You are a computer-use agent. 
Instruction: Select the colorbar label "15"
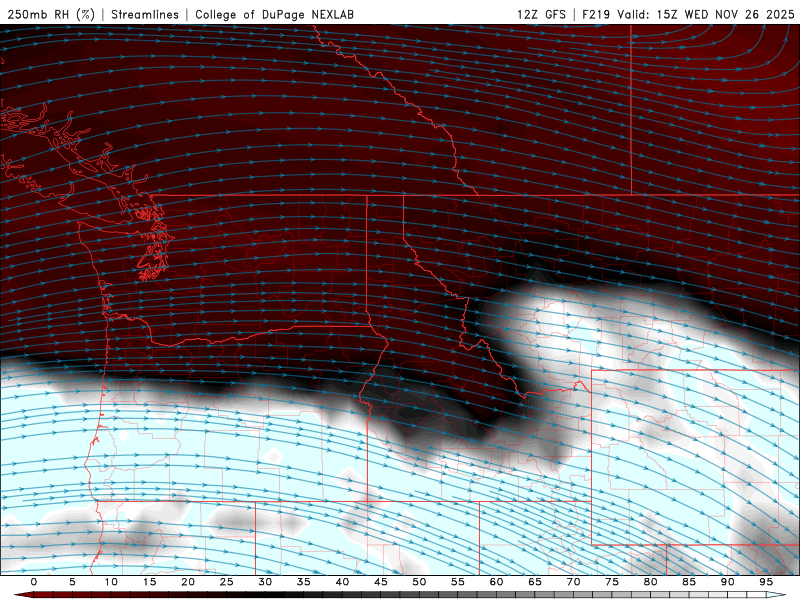(x=149, y=582)
